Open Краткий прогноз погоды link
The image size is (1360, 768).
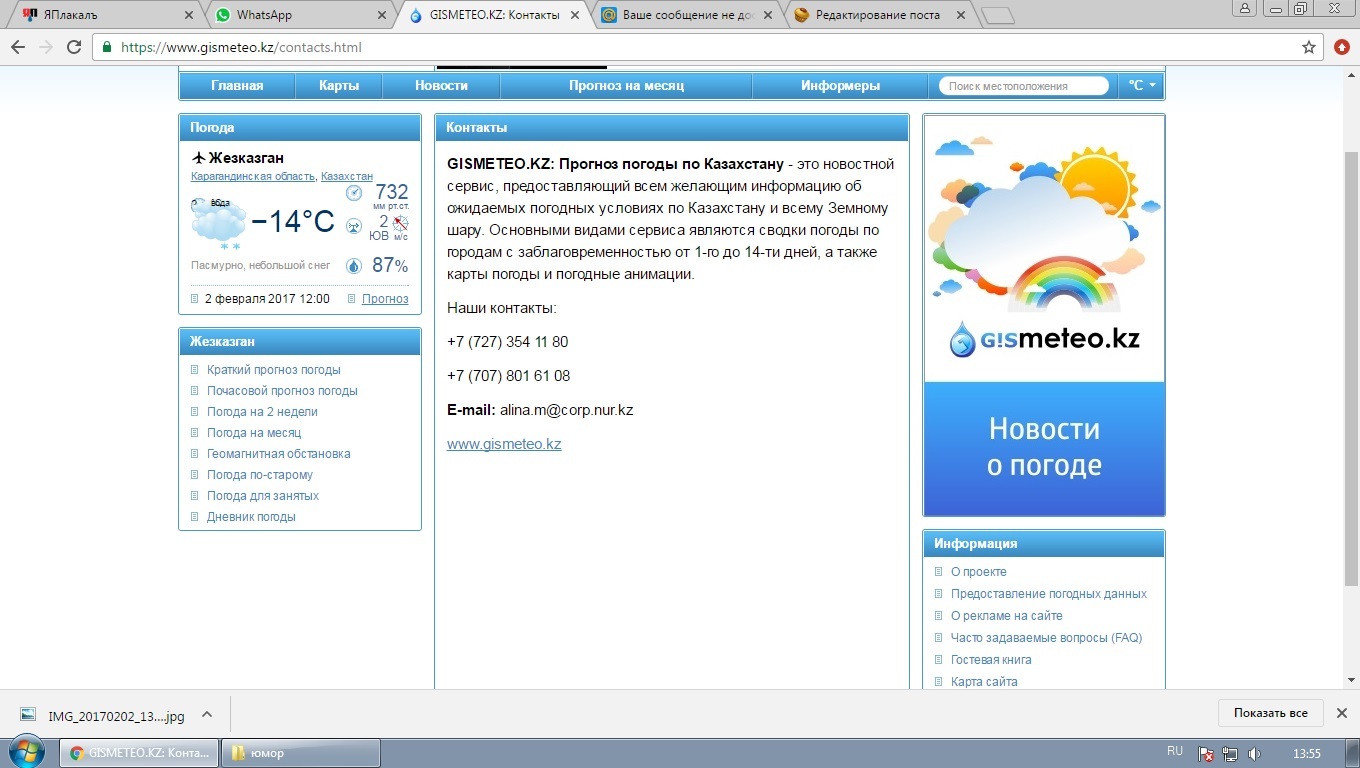(x=274, y=370)
